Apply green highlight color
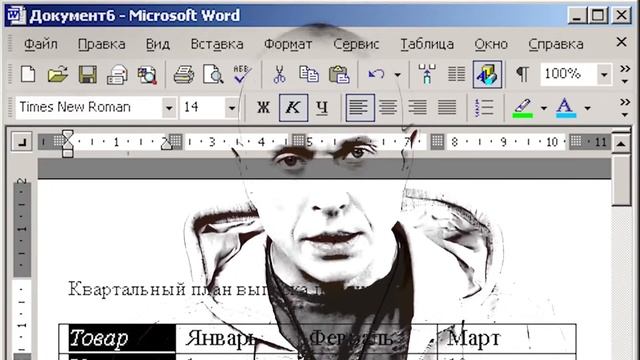640x360 pixels. (523, 108)
